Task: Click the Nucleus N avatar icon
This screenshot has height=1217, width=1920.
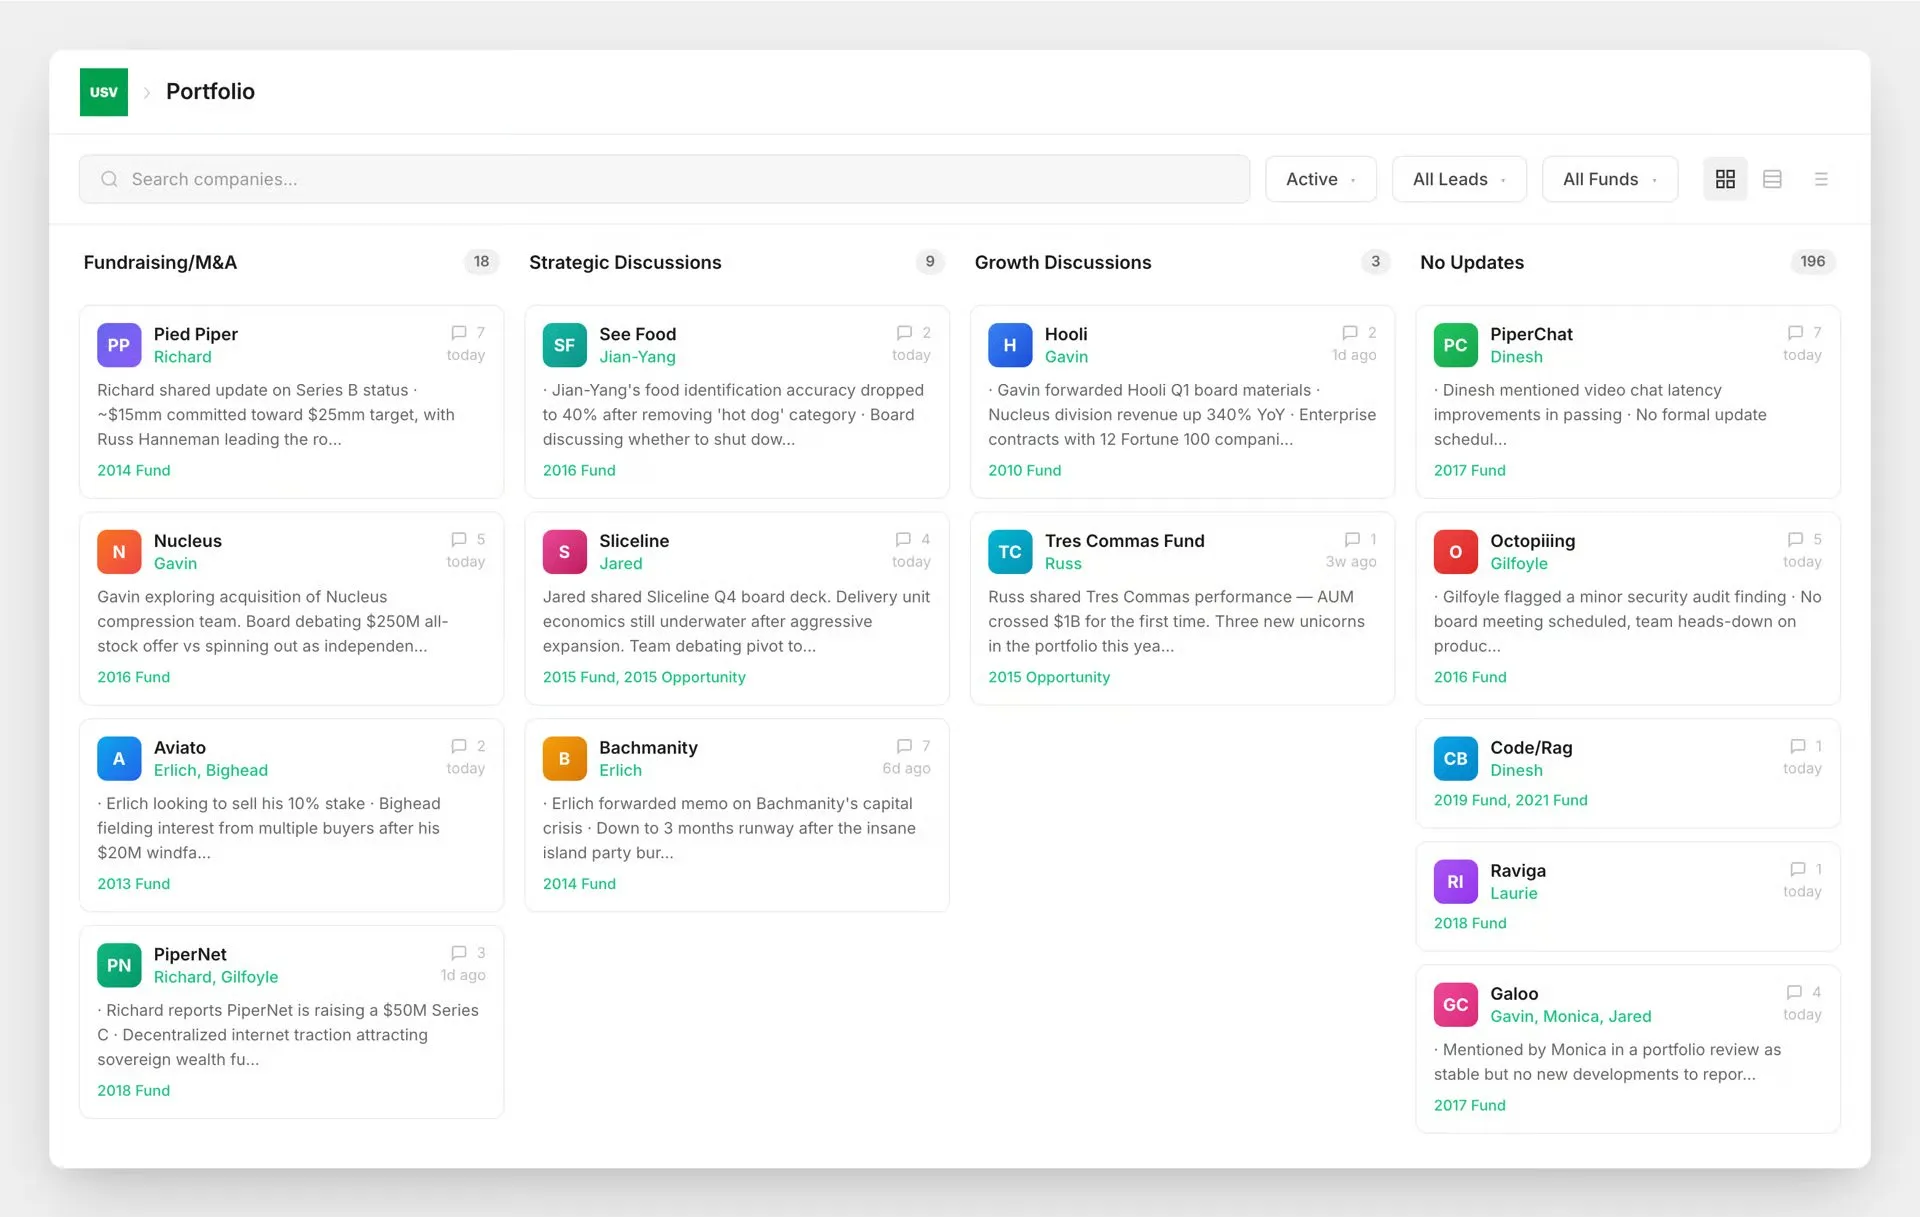Action: [x=119, y=552]
